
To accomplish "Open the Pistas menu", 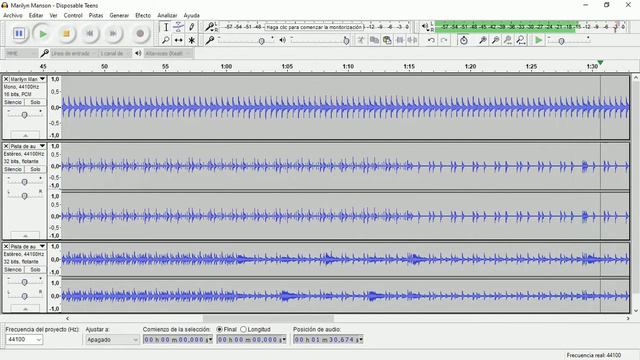I will pyautogui.click(x=96, y=15).
